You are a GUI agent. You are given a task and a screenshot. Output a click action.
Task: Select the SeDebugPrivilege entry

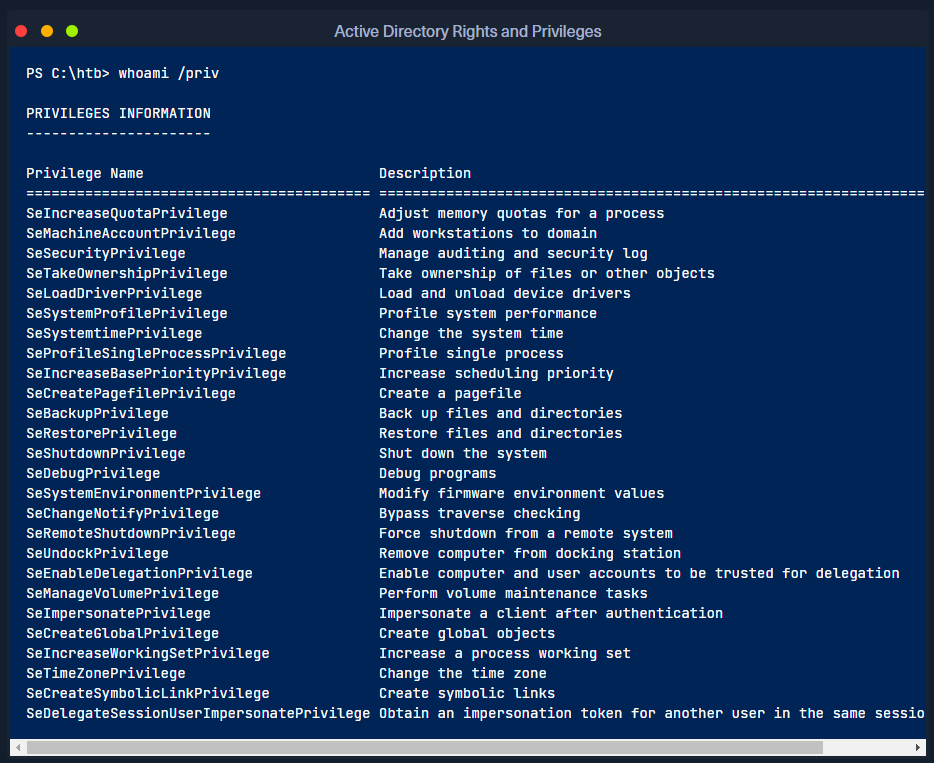pos(93,473)
